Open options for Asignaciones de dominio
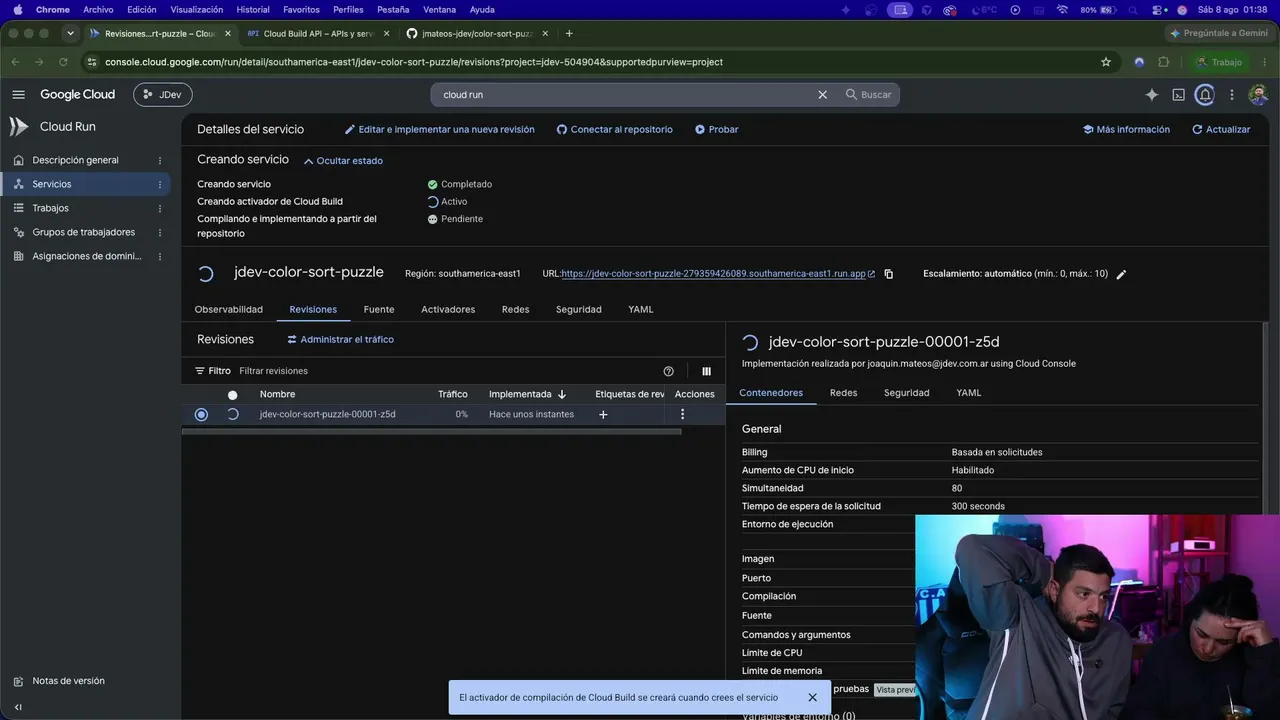 click(x=160, y=256)
